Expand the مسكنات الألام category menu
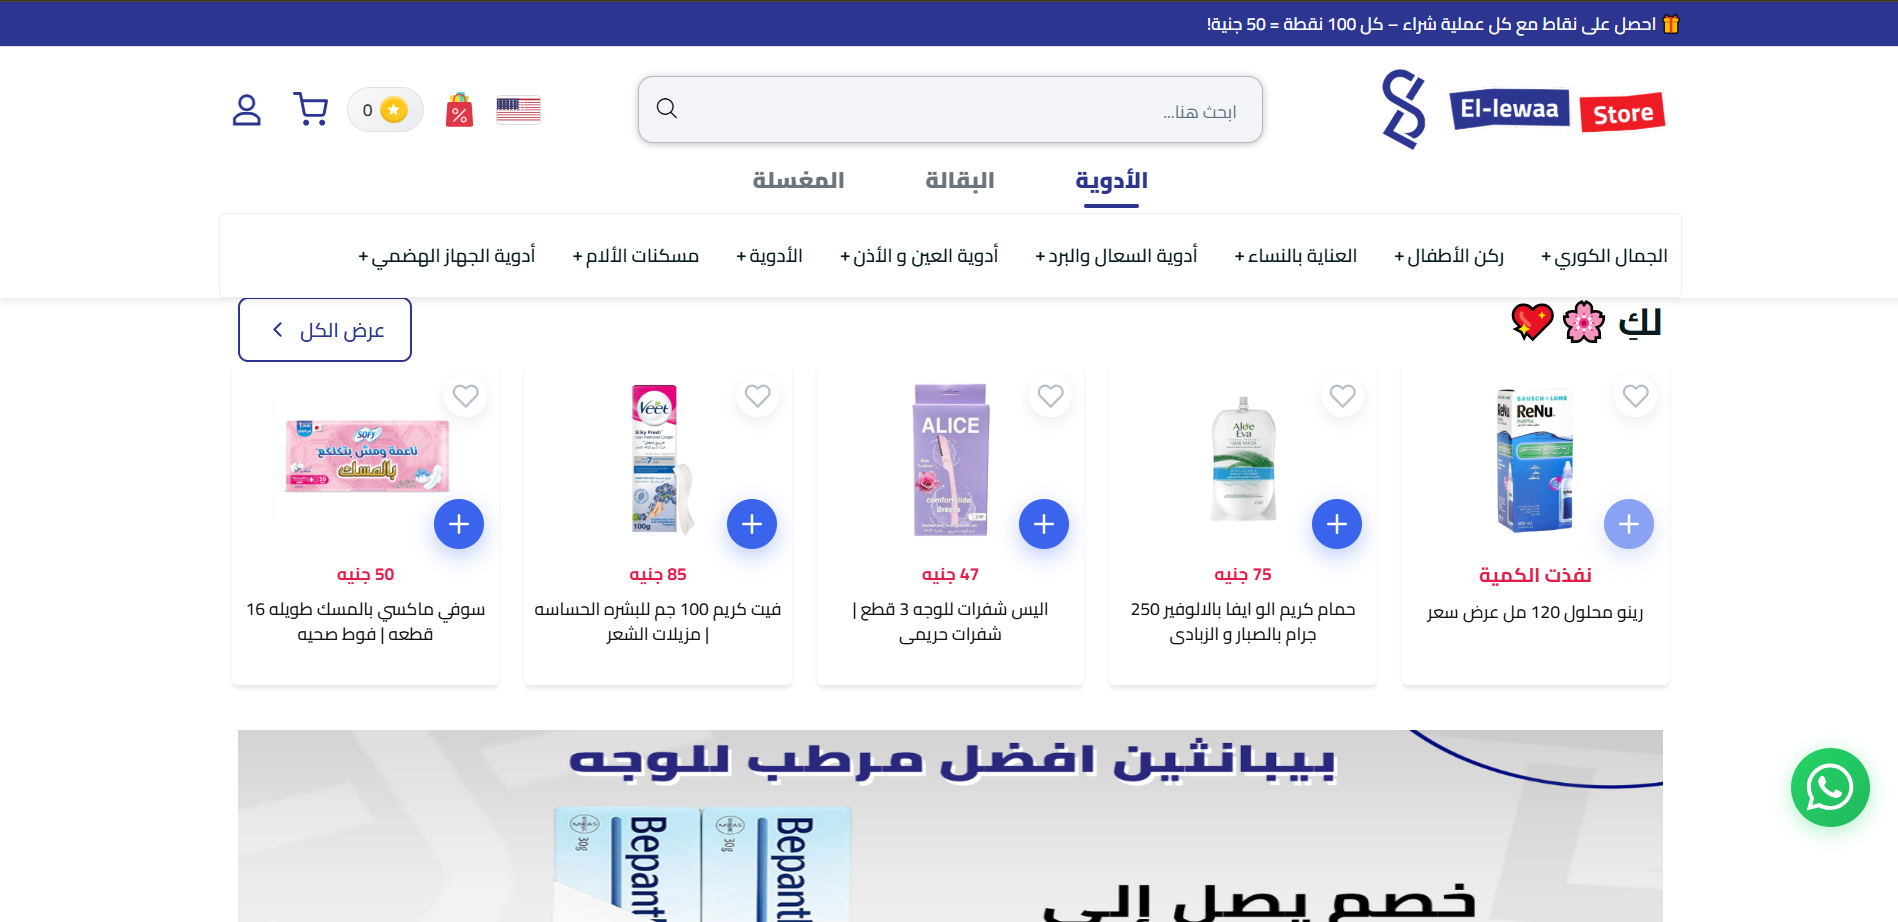Image resolution: width=1898 pixels, height=922 pixels. coord(635,256)
